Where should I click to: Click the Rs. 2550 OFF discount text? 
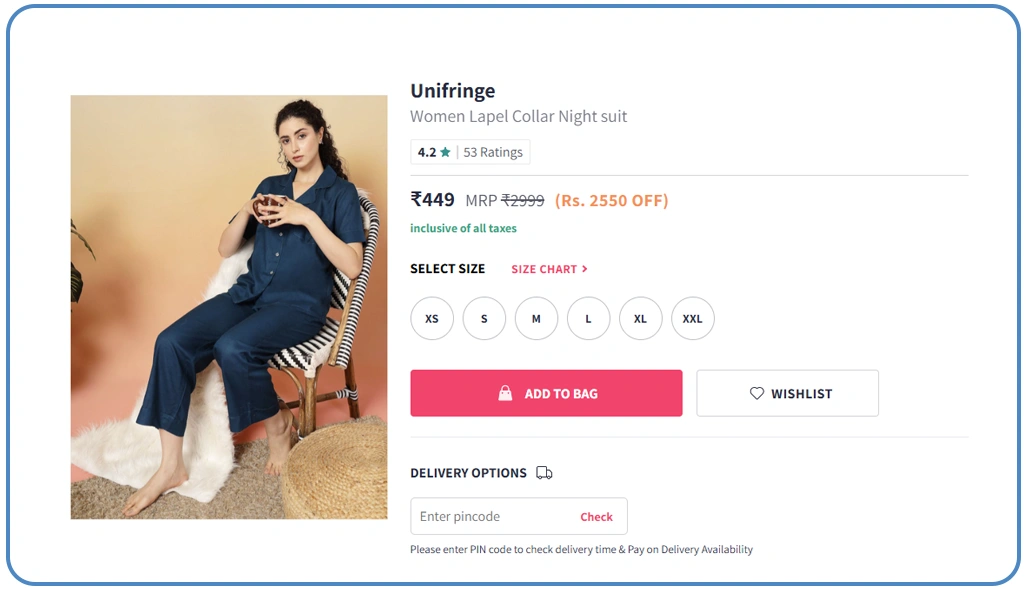pyautogui.click(x=611, y=201)
